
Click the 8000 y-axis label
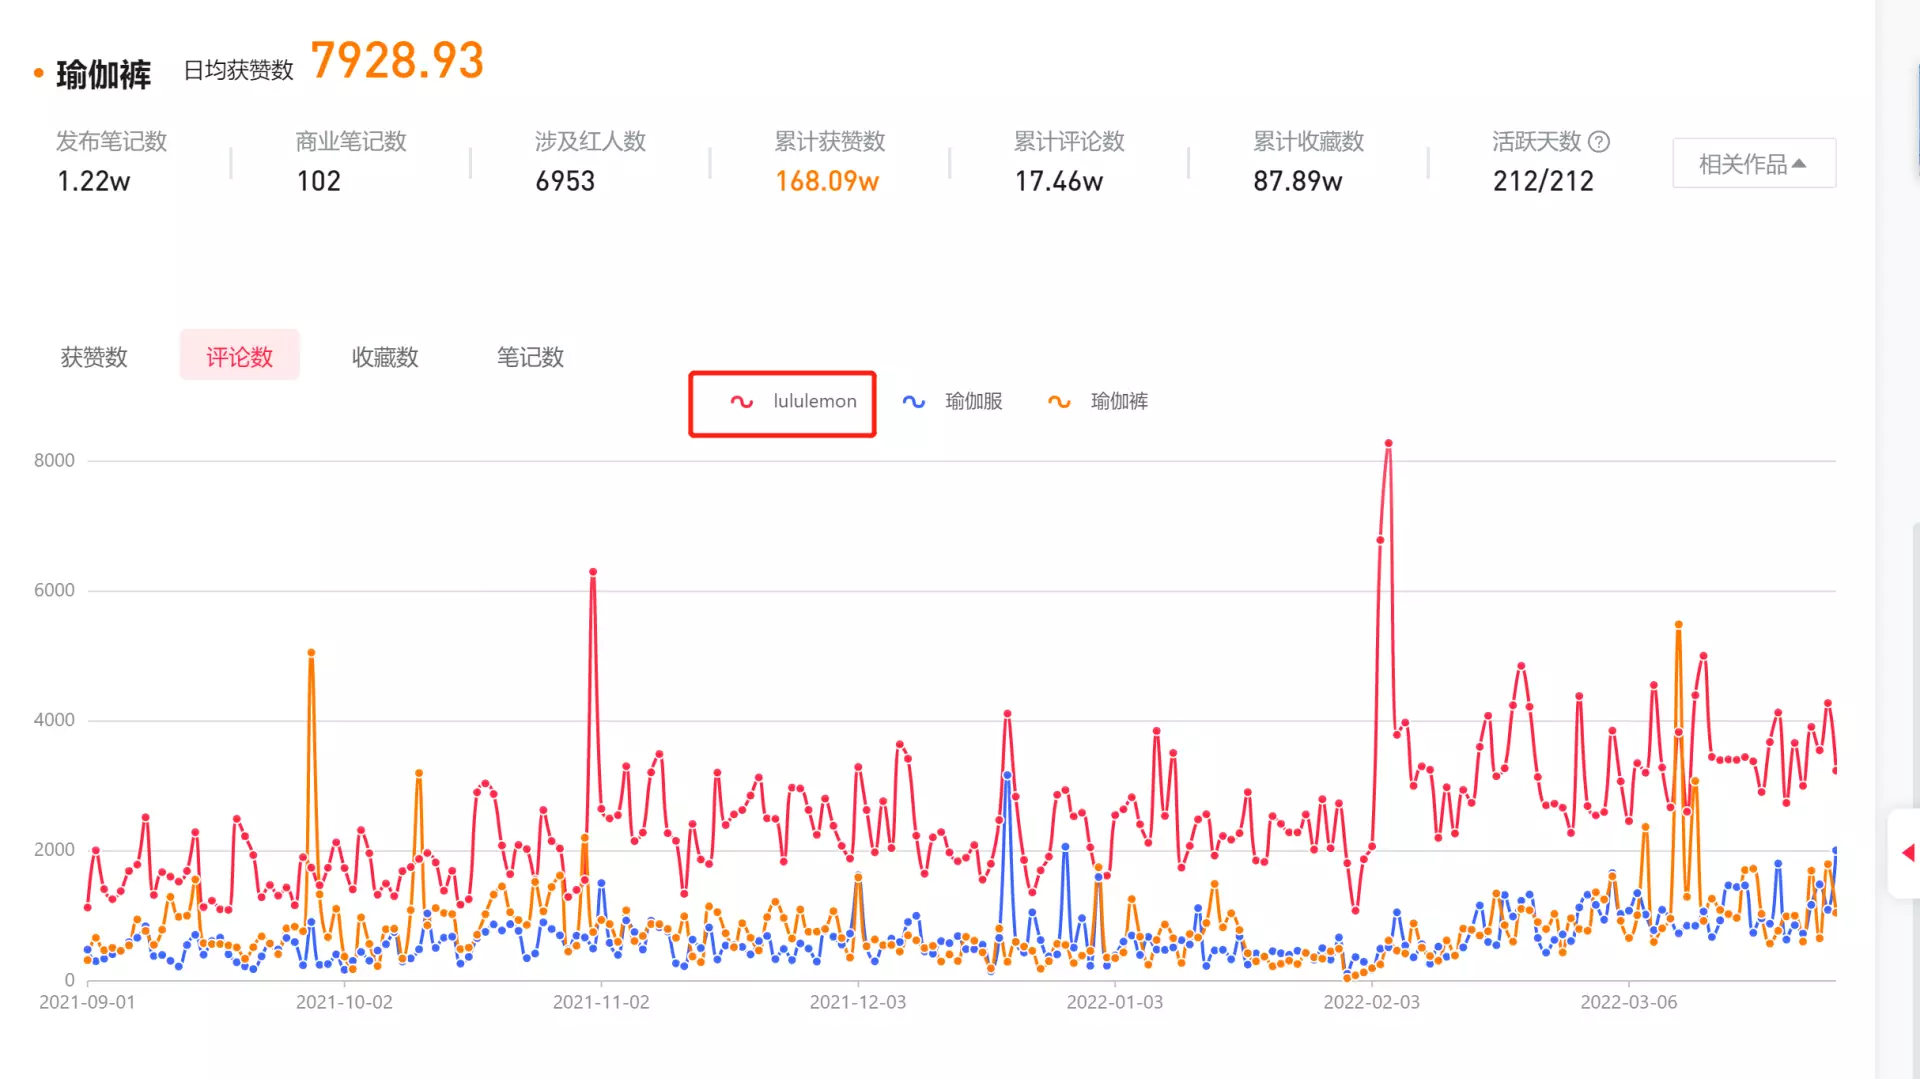click(54, 460)
